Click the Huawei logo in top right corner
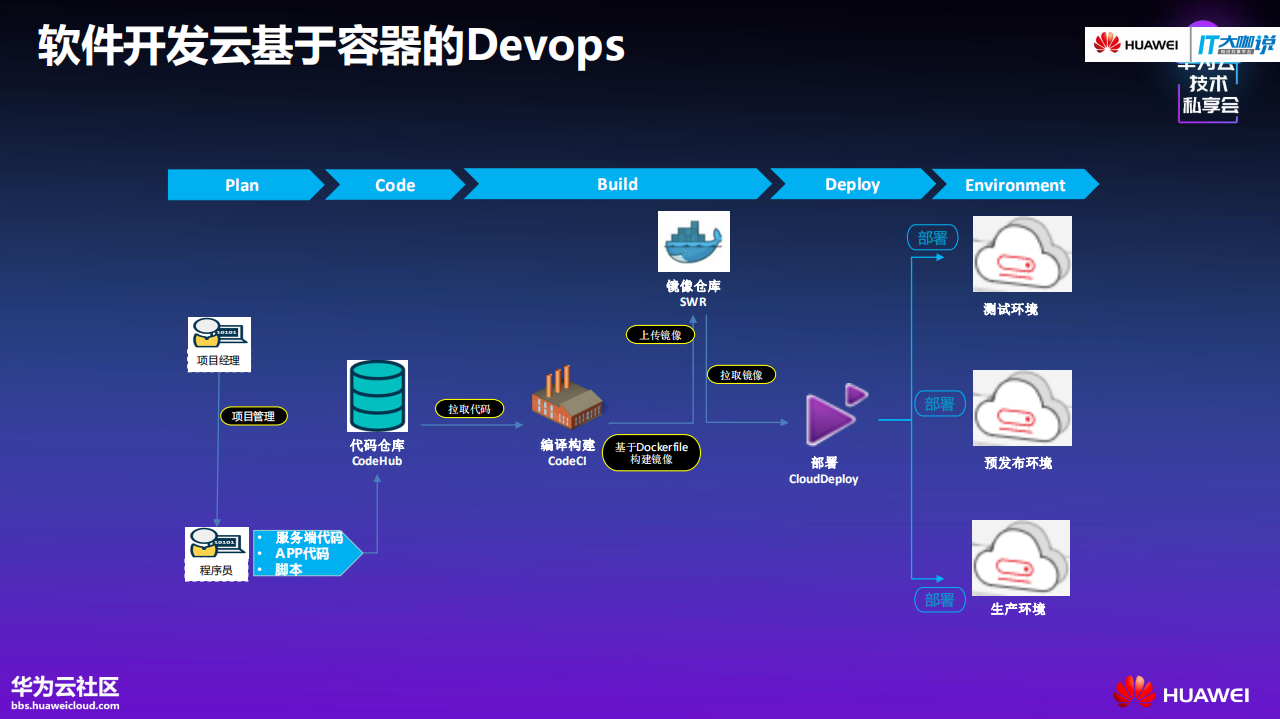The image size is (1280, 719). point(1135,44)
